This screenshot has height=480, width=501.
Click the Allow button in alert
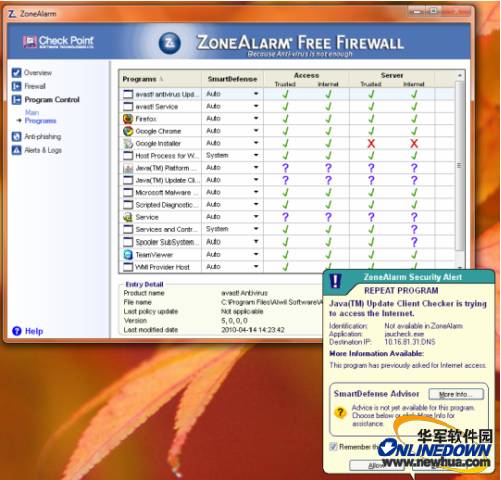coord(376,465)
